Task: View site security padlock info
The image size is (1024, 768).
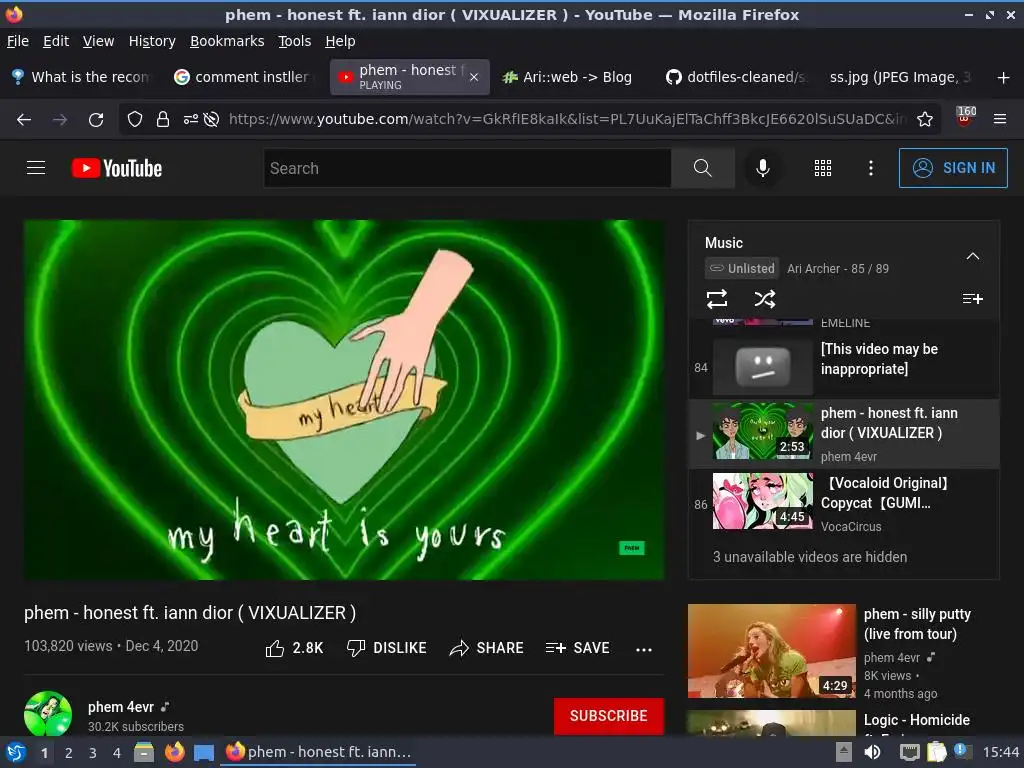Action: 163,120
